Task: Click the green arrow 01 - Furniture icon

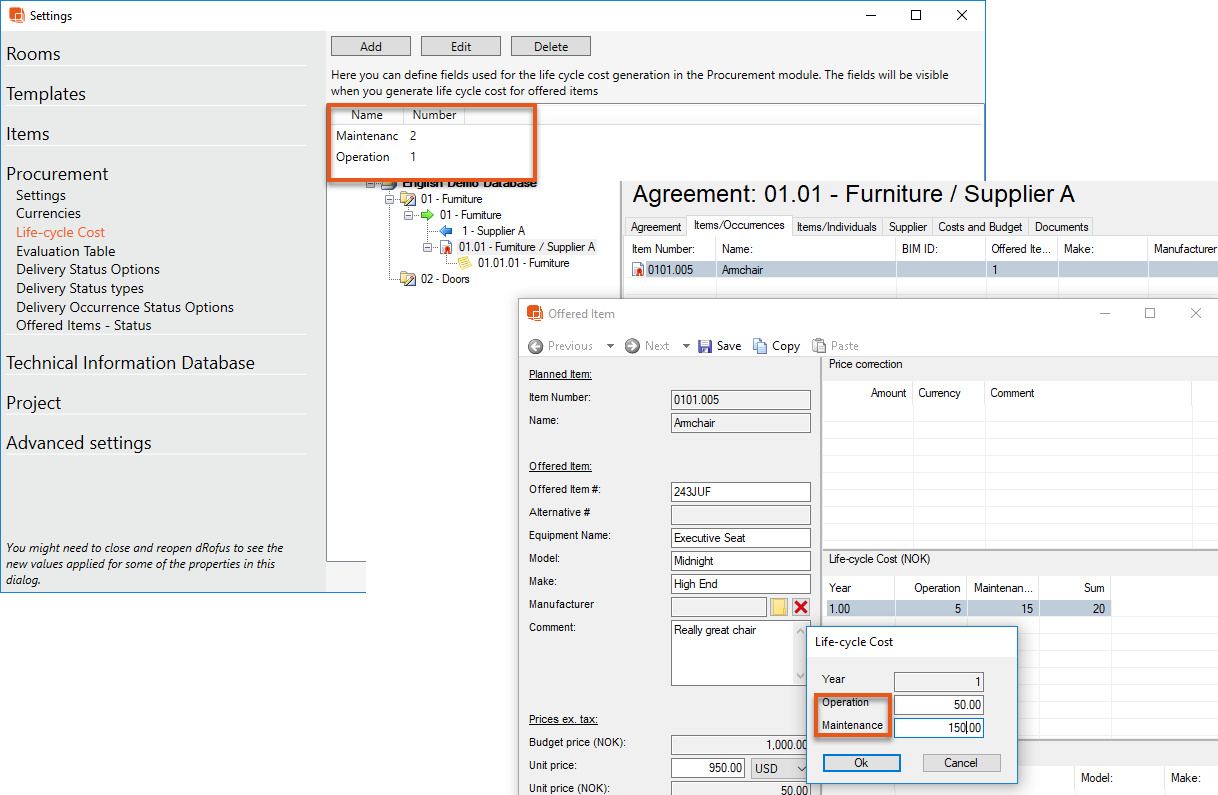Action: click(x=427, y=215)
